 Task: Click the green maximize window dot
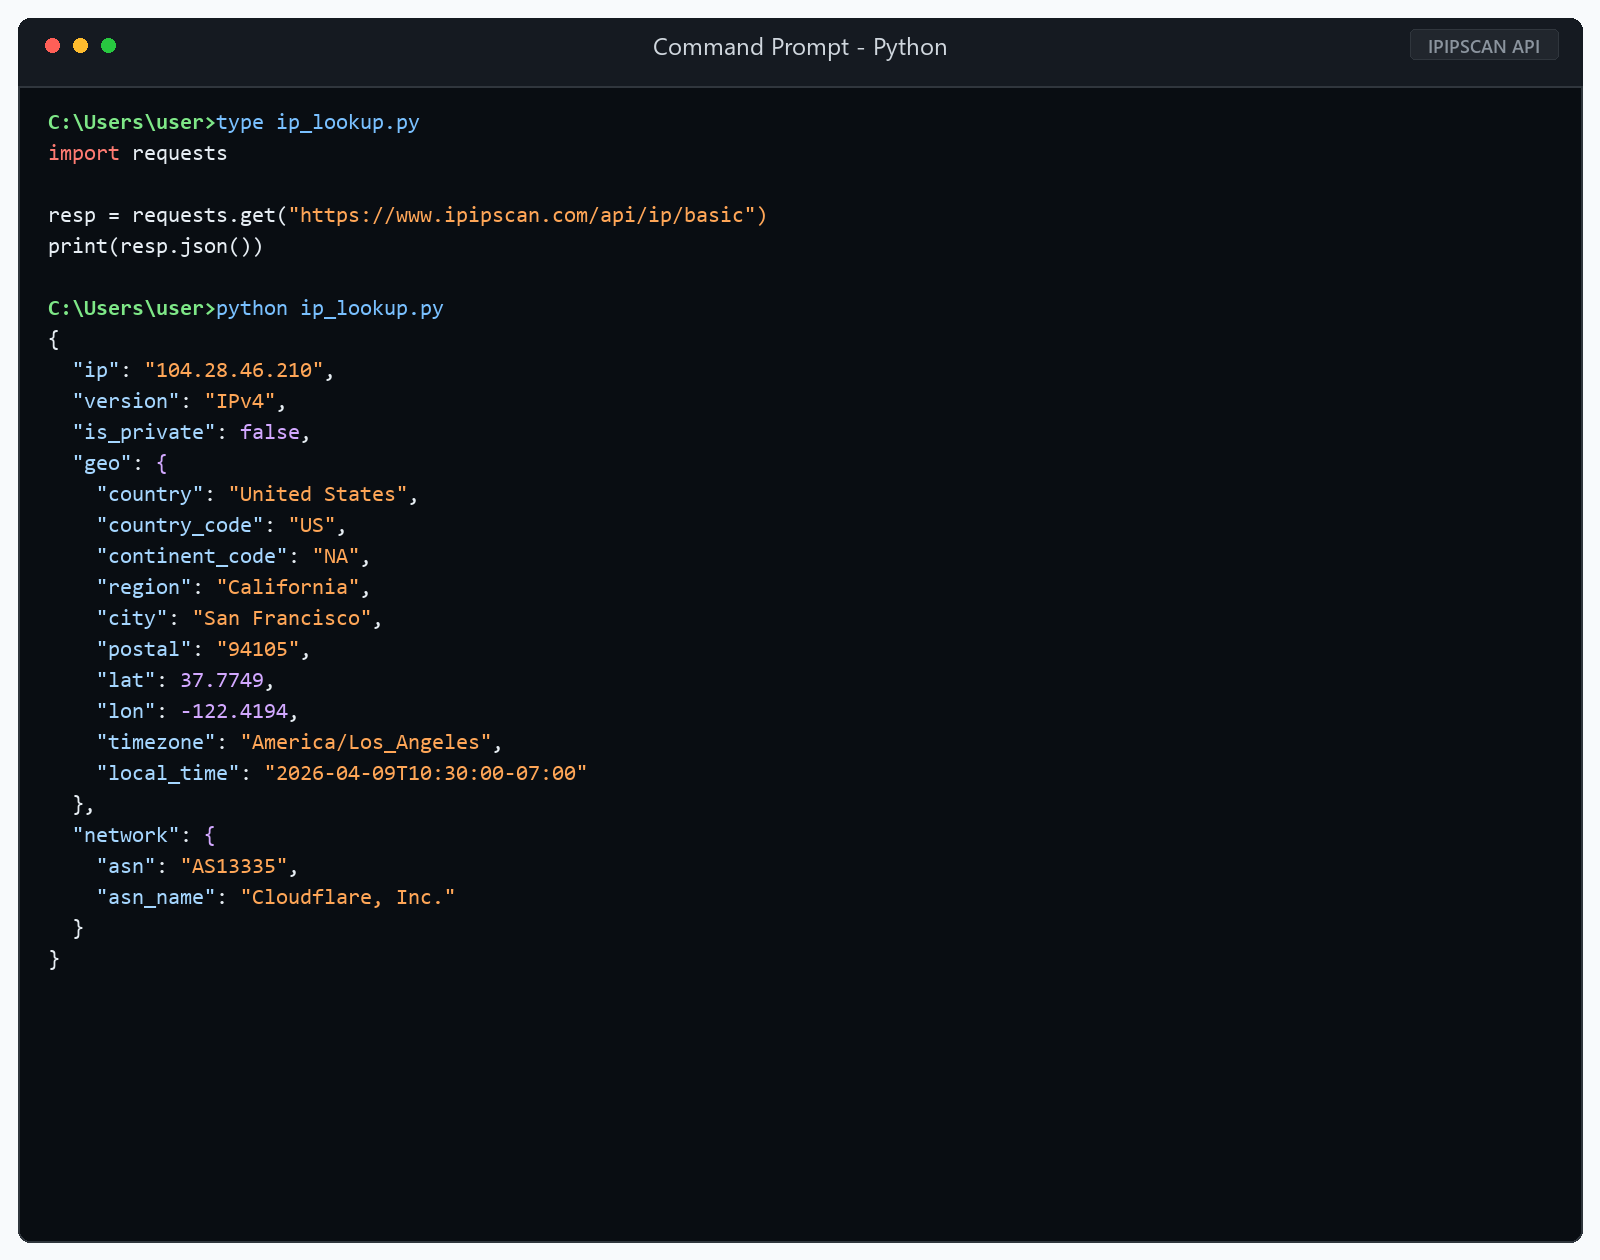coord(109,45)
